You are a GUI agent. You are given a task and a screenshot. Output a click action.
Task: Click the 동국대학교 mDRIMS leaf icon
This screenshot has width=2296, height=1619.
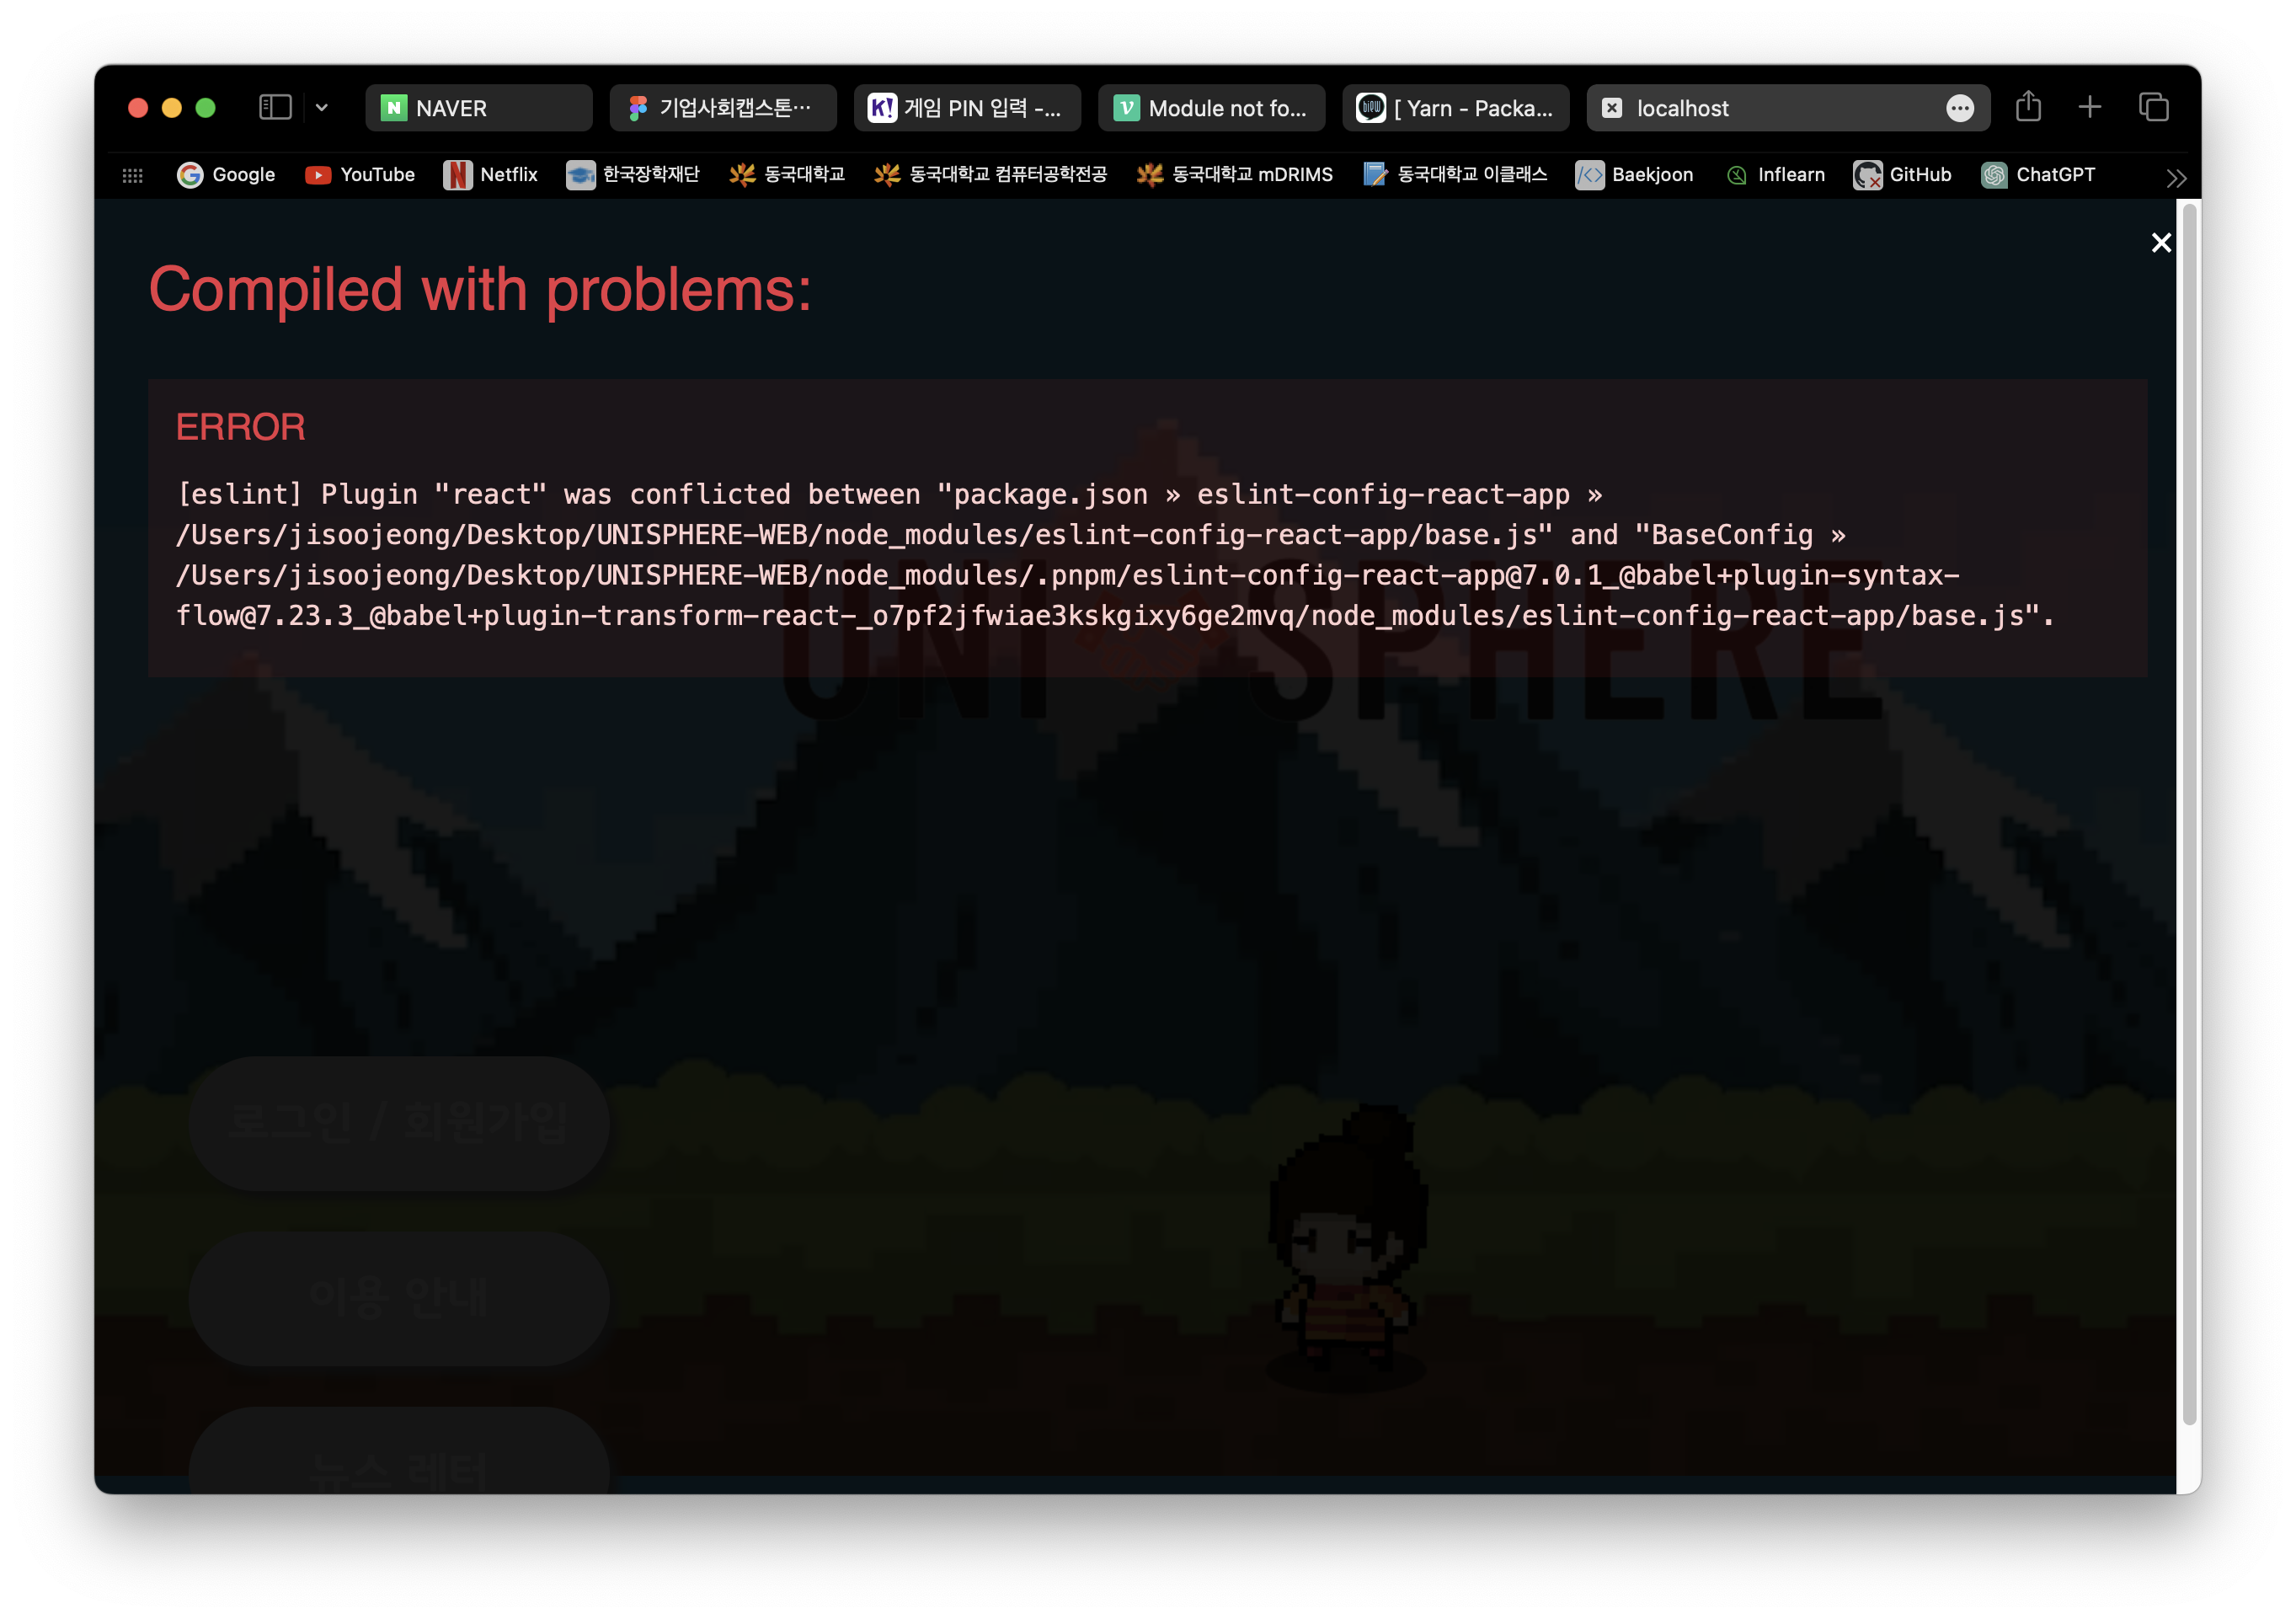pyautogui.click(x=1150, y=175)
